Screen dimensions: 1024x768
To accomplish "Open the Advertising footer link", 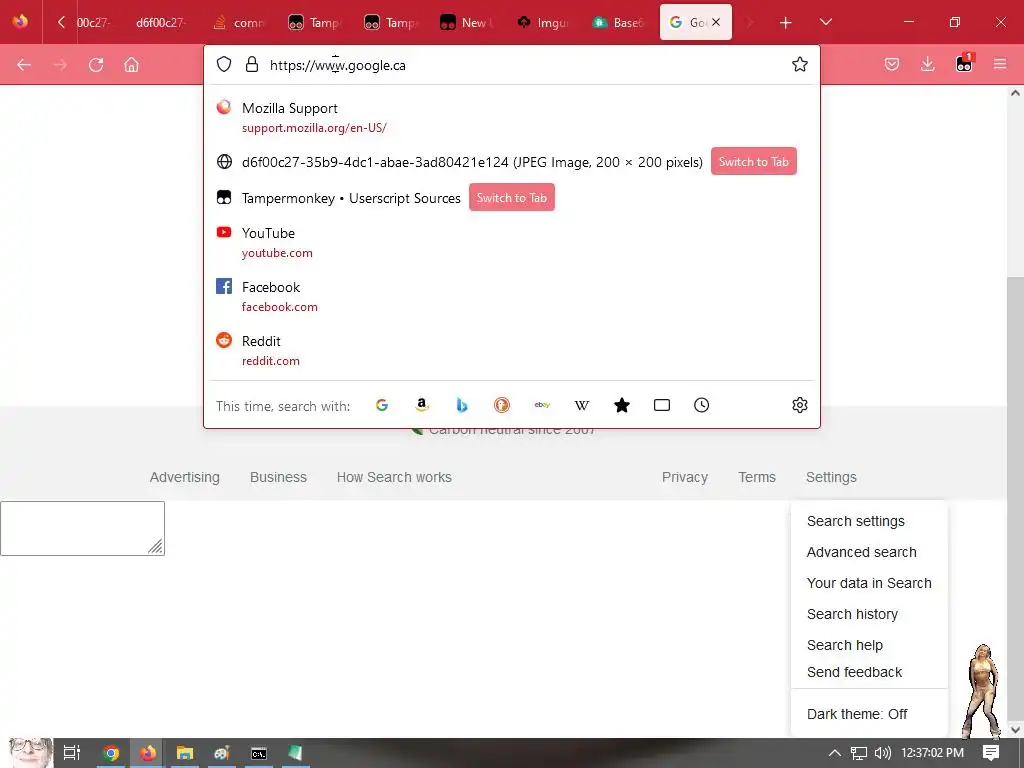I will [185, 477].
